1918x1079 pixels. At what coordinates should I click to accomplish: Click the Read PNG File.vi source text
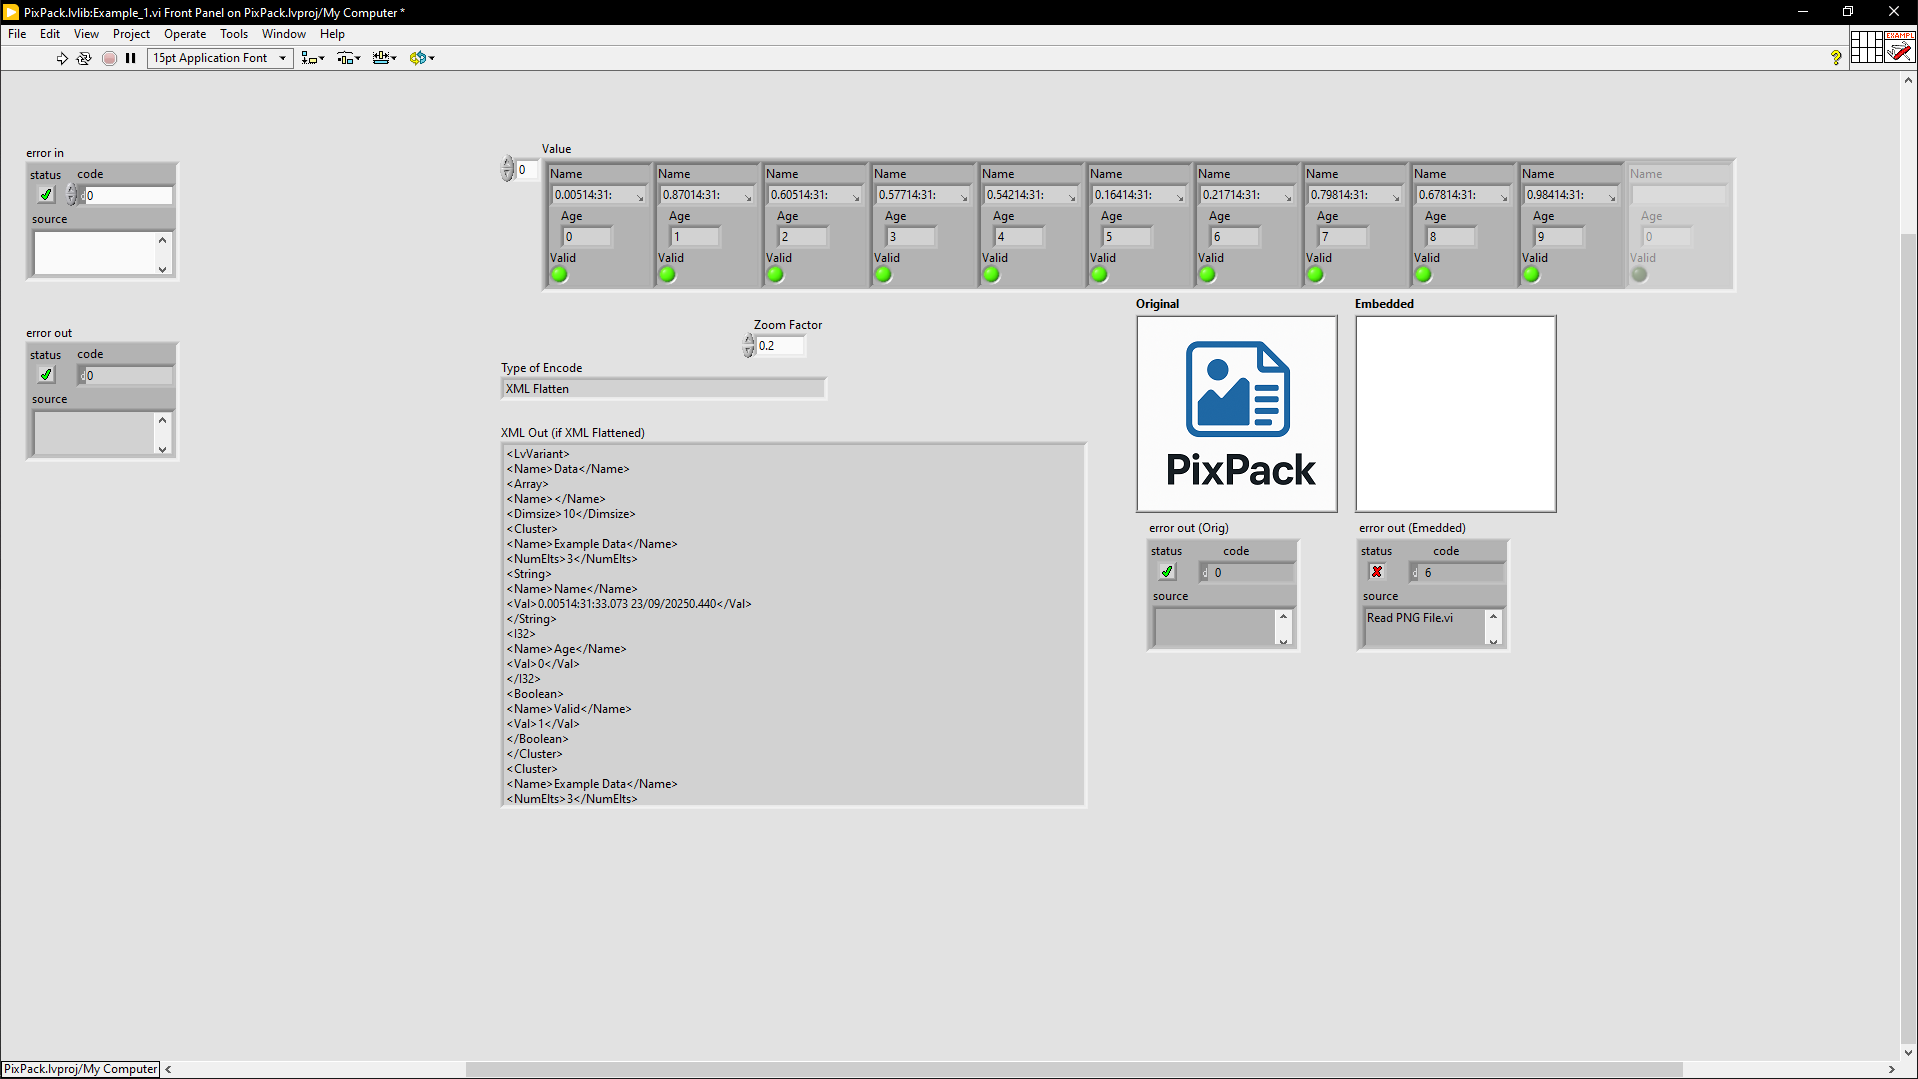[x=1410, y=618]
